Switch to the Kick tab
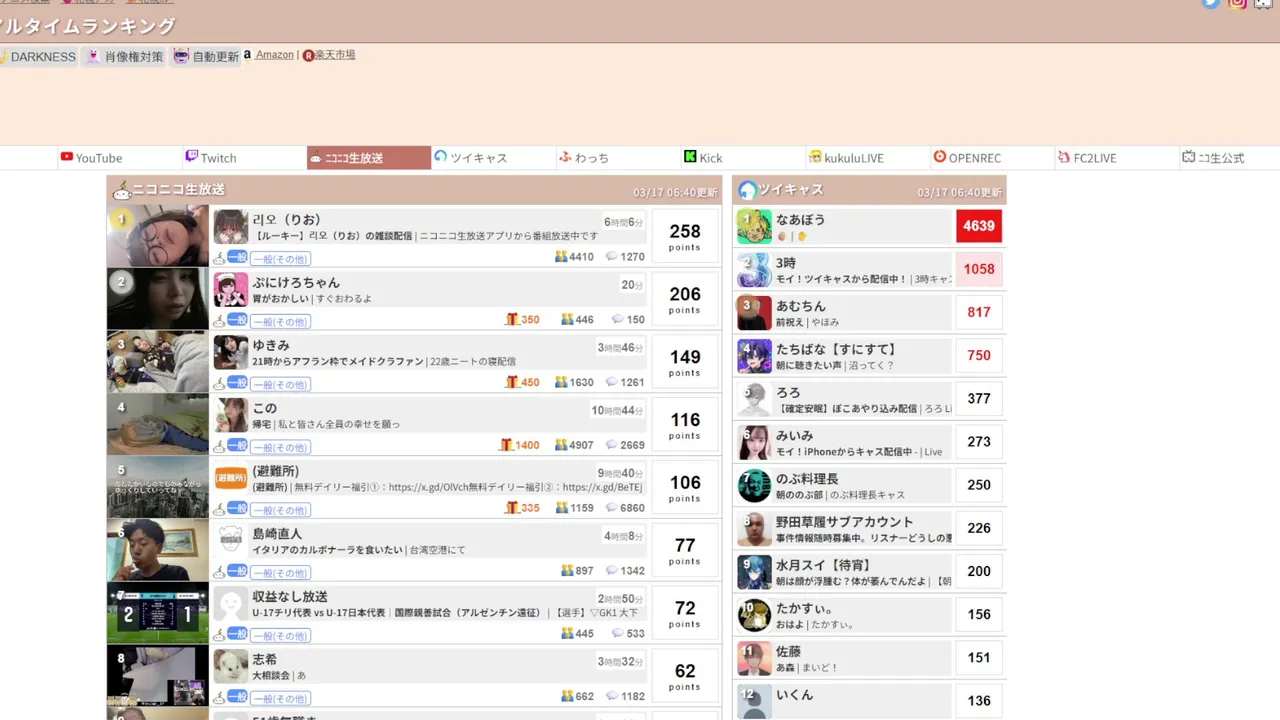 click(703, 158)
